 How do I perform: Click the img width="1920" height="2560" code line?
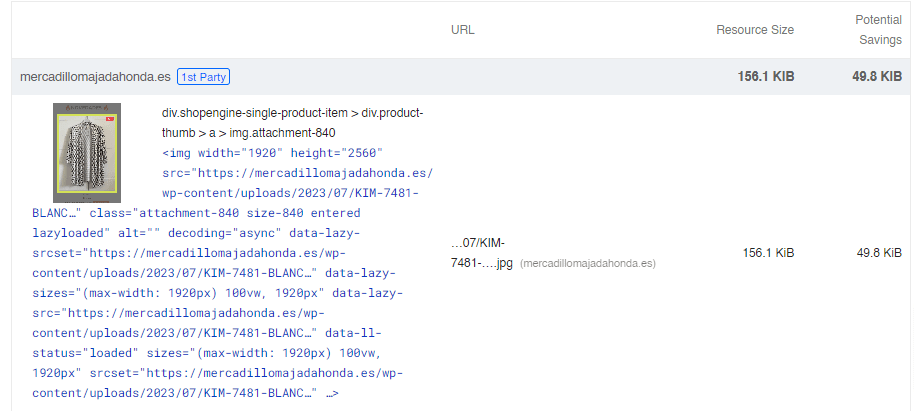(x=272, y=153)
